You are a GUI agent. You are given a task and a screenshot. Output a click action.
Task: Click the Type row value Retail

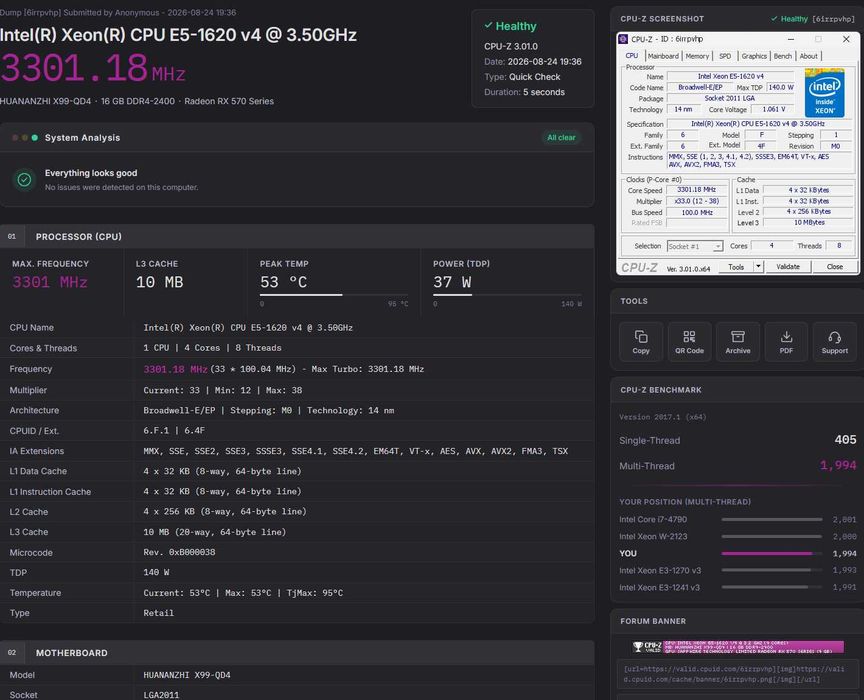[158, 613]
